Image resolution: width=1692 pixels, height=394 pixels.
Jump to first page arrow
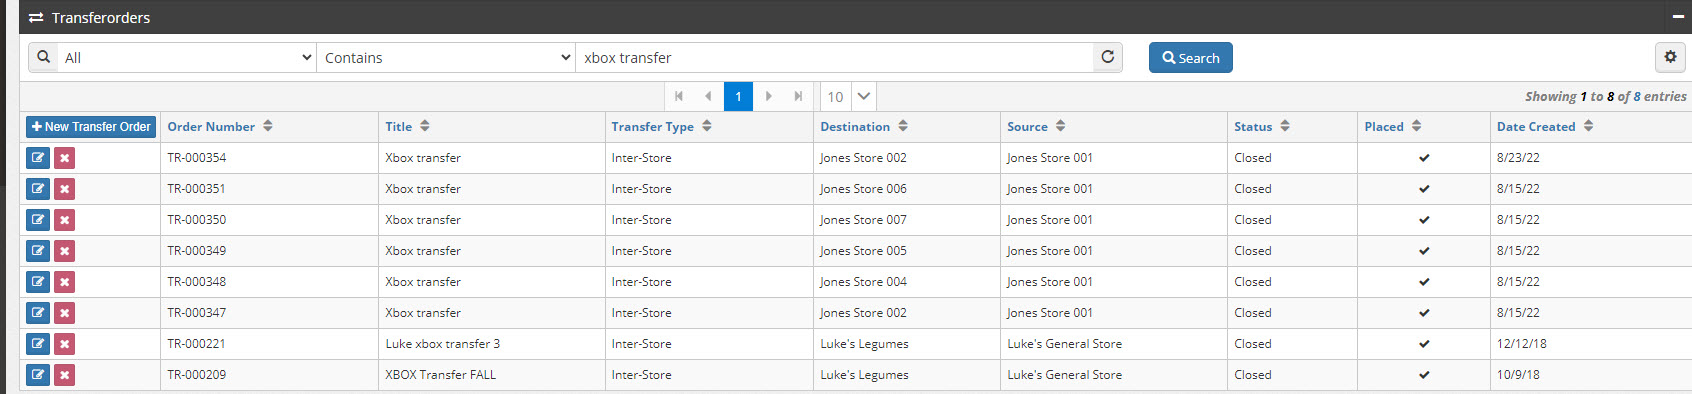679,96
